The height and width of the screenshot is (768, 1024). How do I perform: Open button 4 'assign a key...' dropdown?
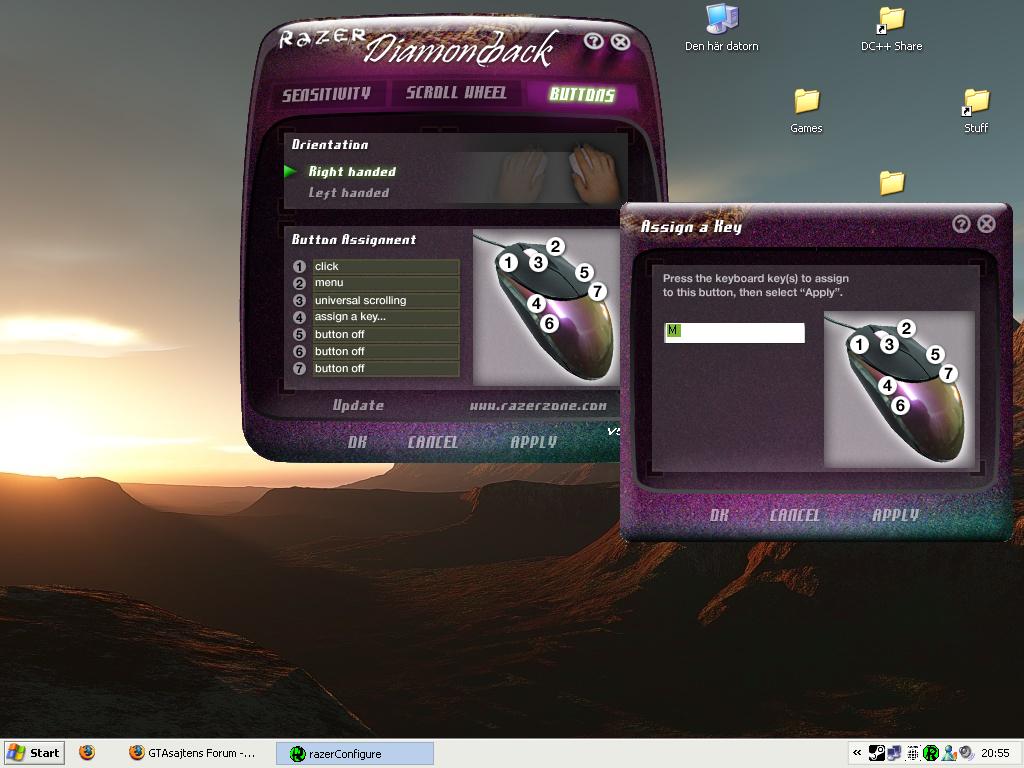tap(385, 317)
